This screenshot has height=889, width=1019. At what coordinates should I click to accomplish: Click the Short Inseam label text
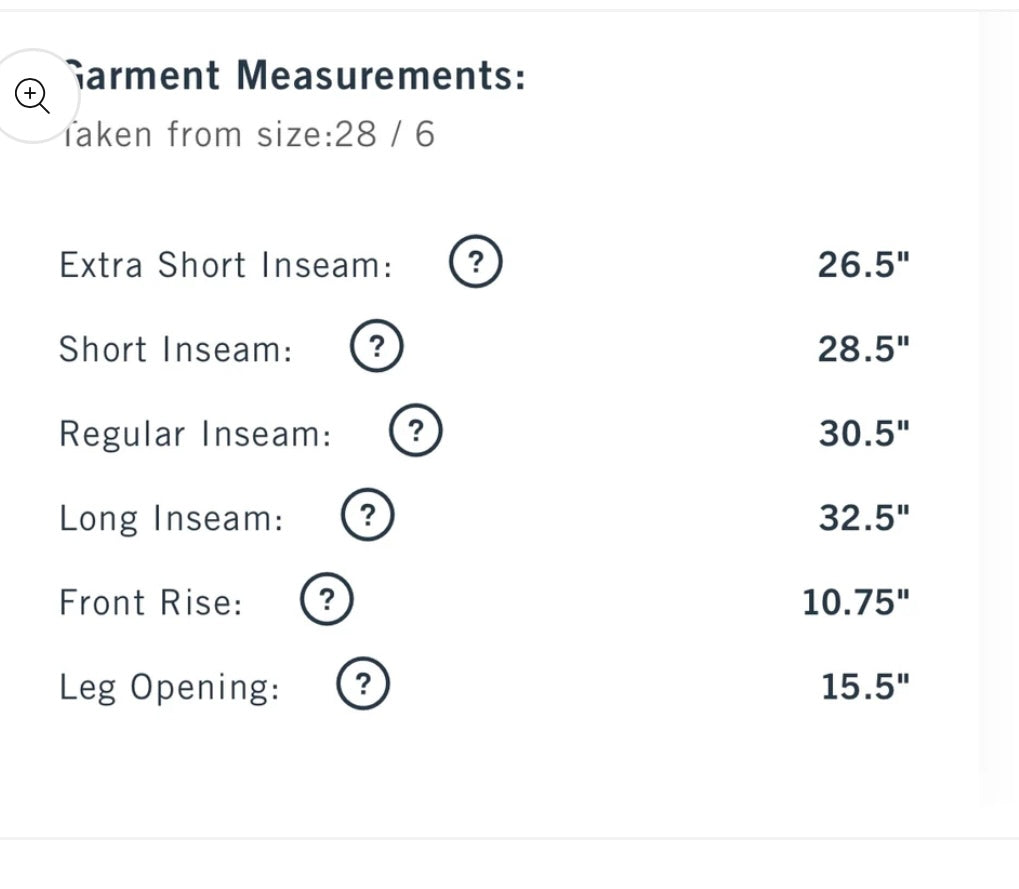pos(175,349)
